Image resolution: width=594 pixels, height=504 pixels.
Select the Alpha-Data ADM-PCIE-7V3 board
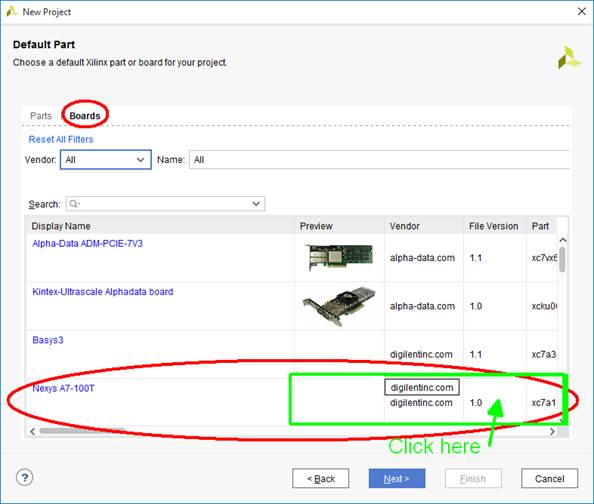tap(88, 244)
